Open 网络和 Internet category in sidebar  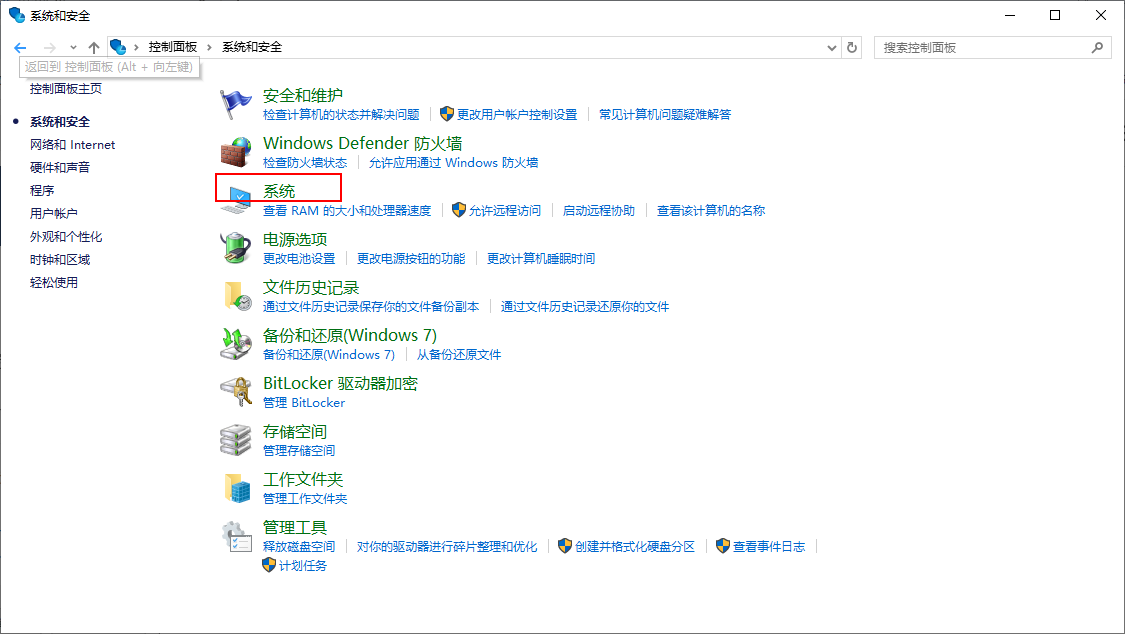(72, 144)
